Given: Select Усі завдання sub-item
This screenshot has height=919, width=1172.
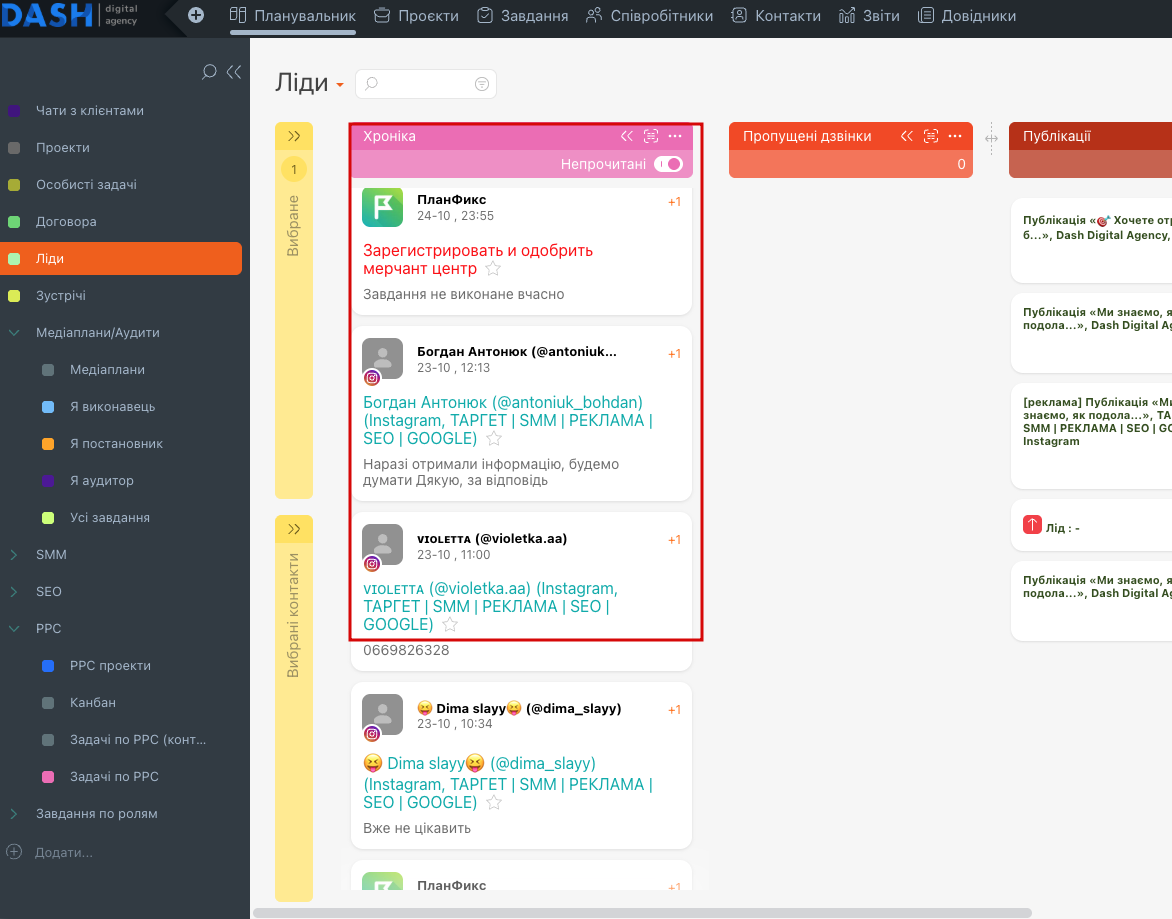Looking at the screenshot, I should pyautogui.click(x=110, y=518).
